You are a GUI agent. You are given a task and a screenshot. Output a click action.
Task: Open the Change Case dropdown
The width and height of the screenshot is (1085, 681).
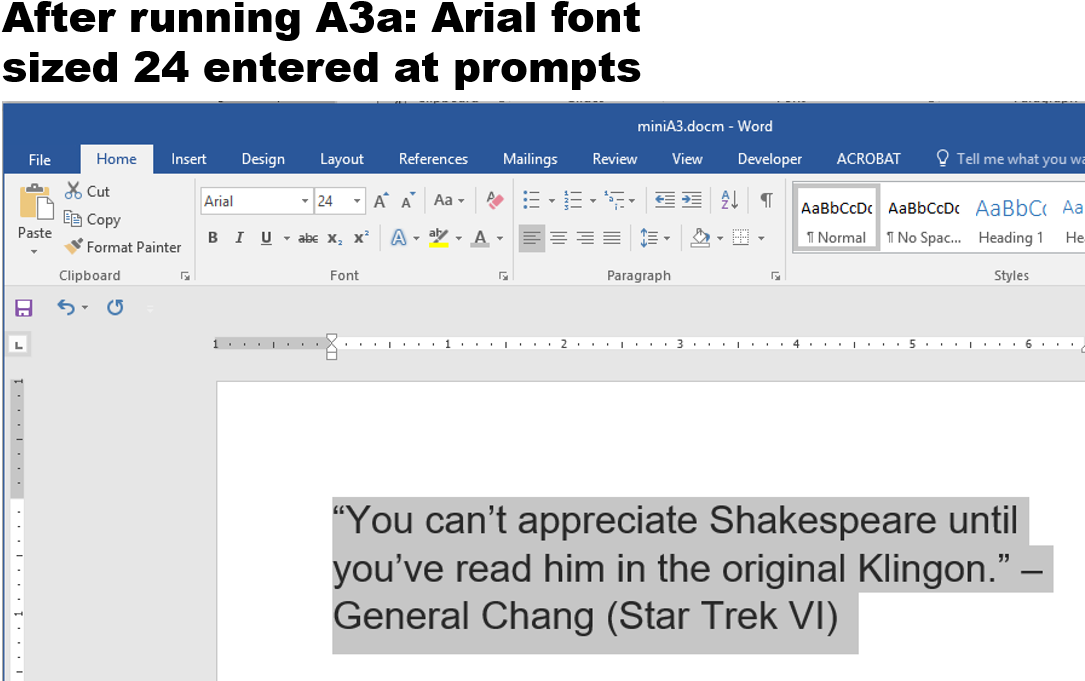pyautogui.click(x=448, y=201)
